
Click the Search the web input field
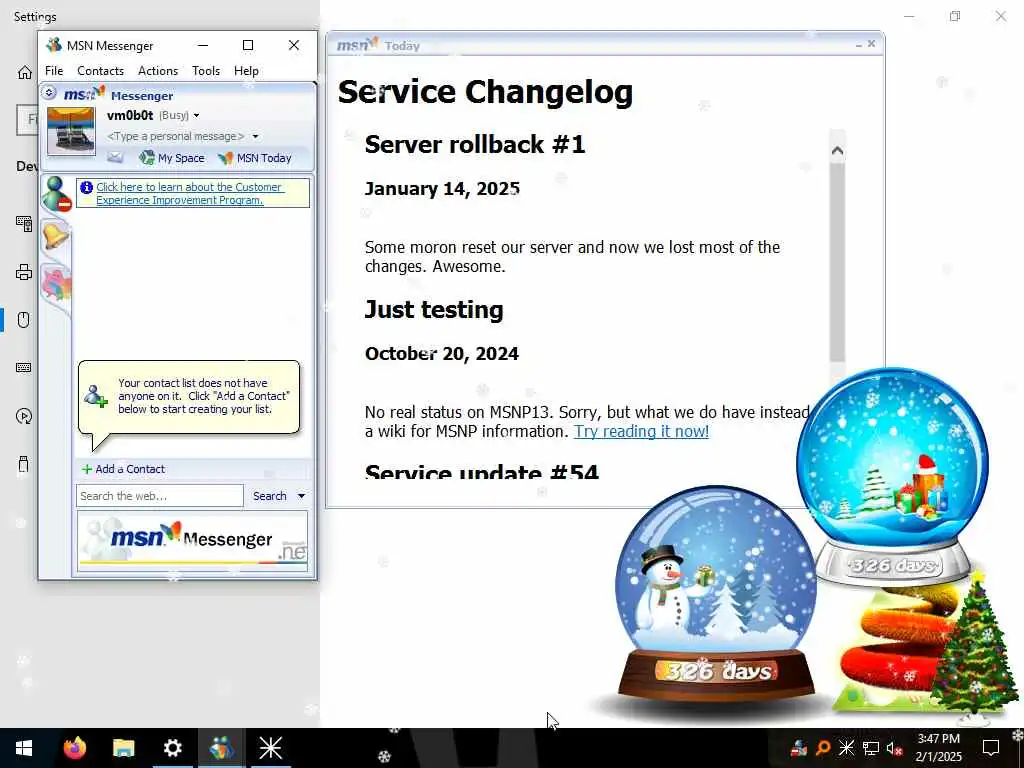tap(159, 496)
